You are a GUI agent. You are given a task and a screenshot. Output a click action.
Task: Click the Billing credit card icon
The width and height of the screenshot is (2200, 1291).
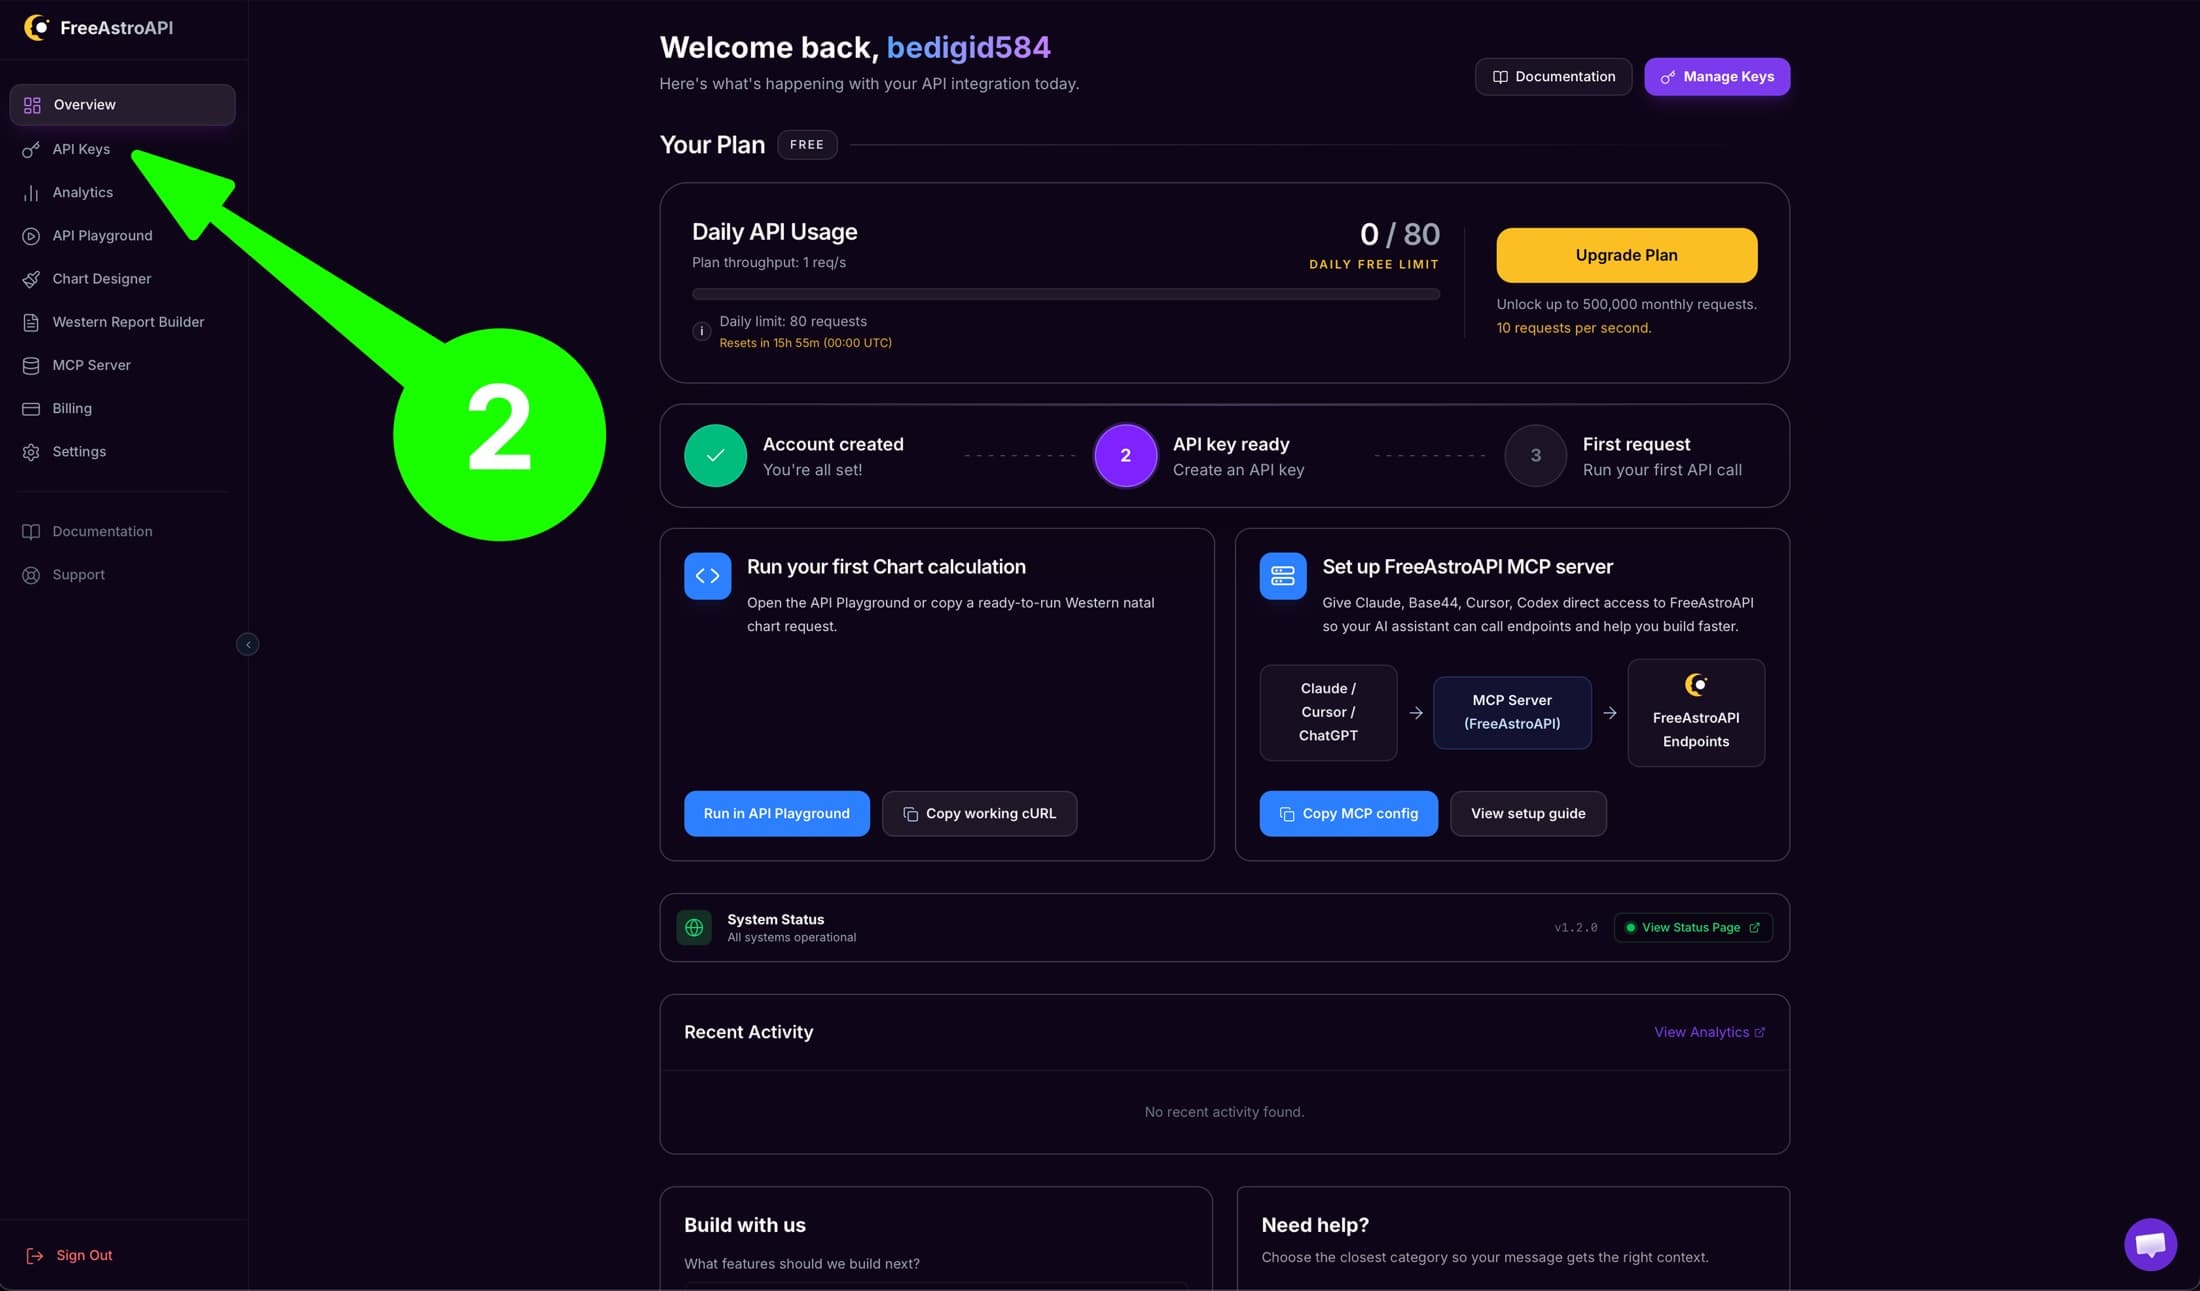click(x=31, y=408)
